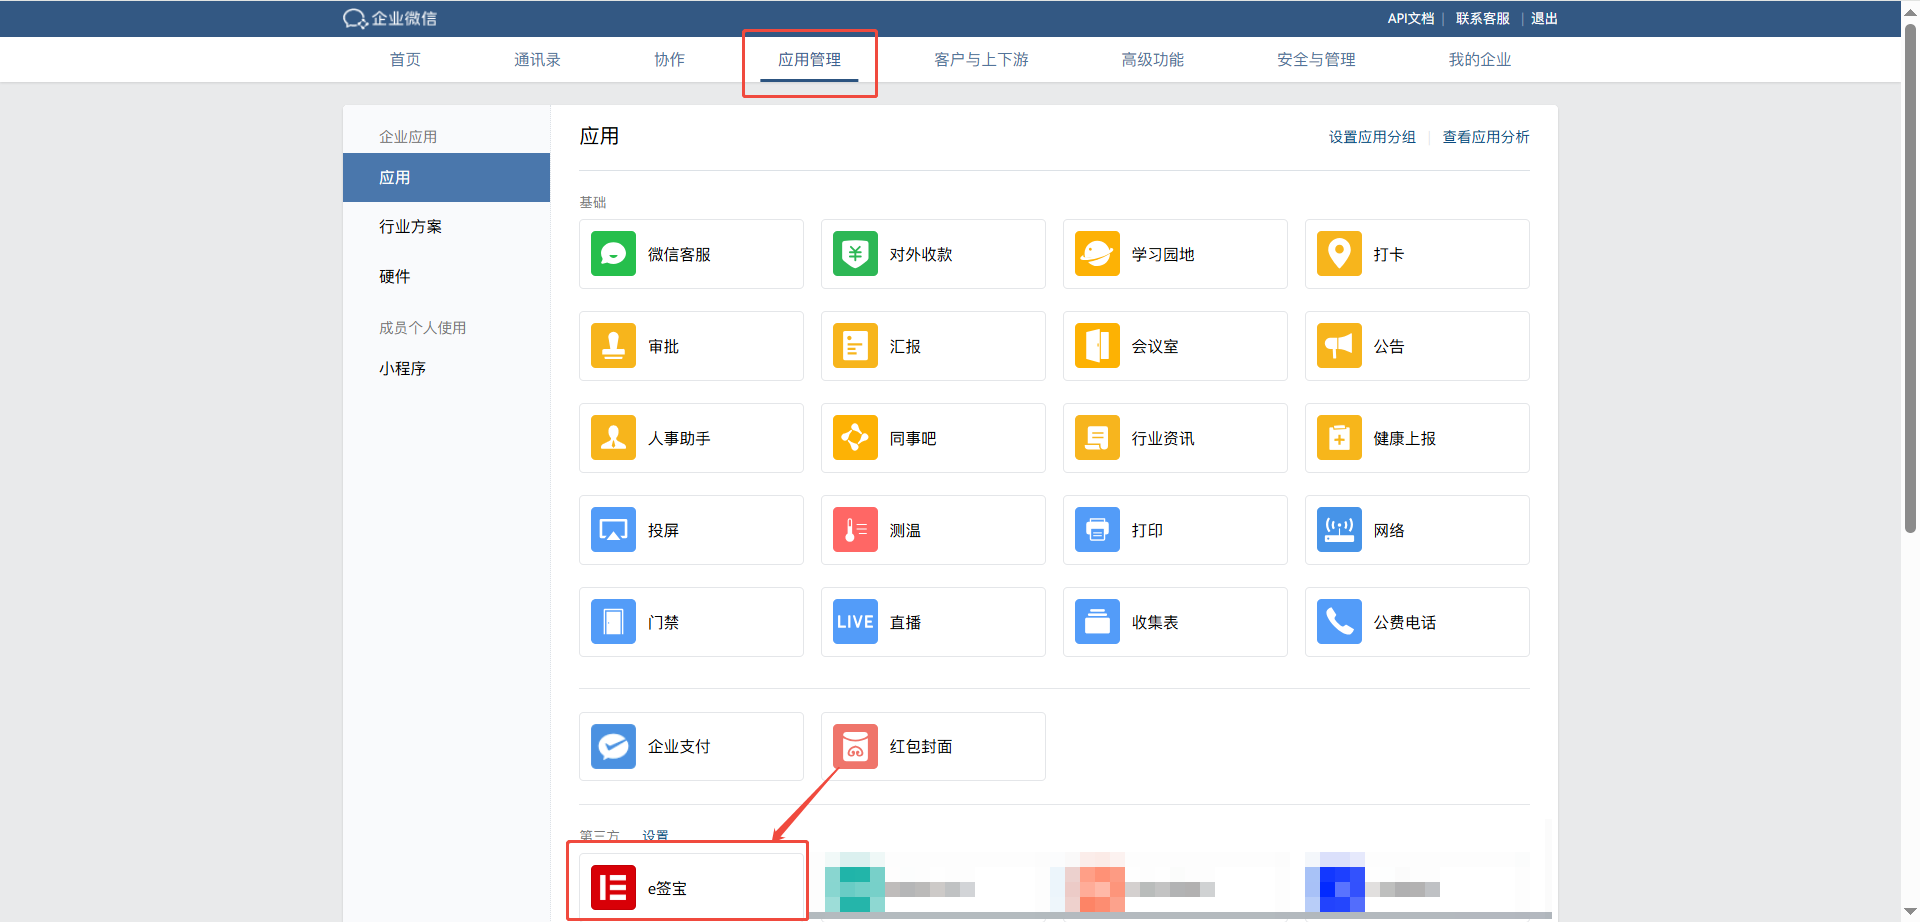Viewport: 1920px width, 922px height.
Task: Switch to the 安全与管理 tab
Action: click(1316, 59)
